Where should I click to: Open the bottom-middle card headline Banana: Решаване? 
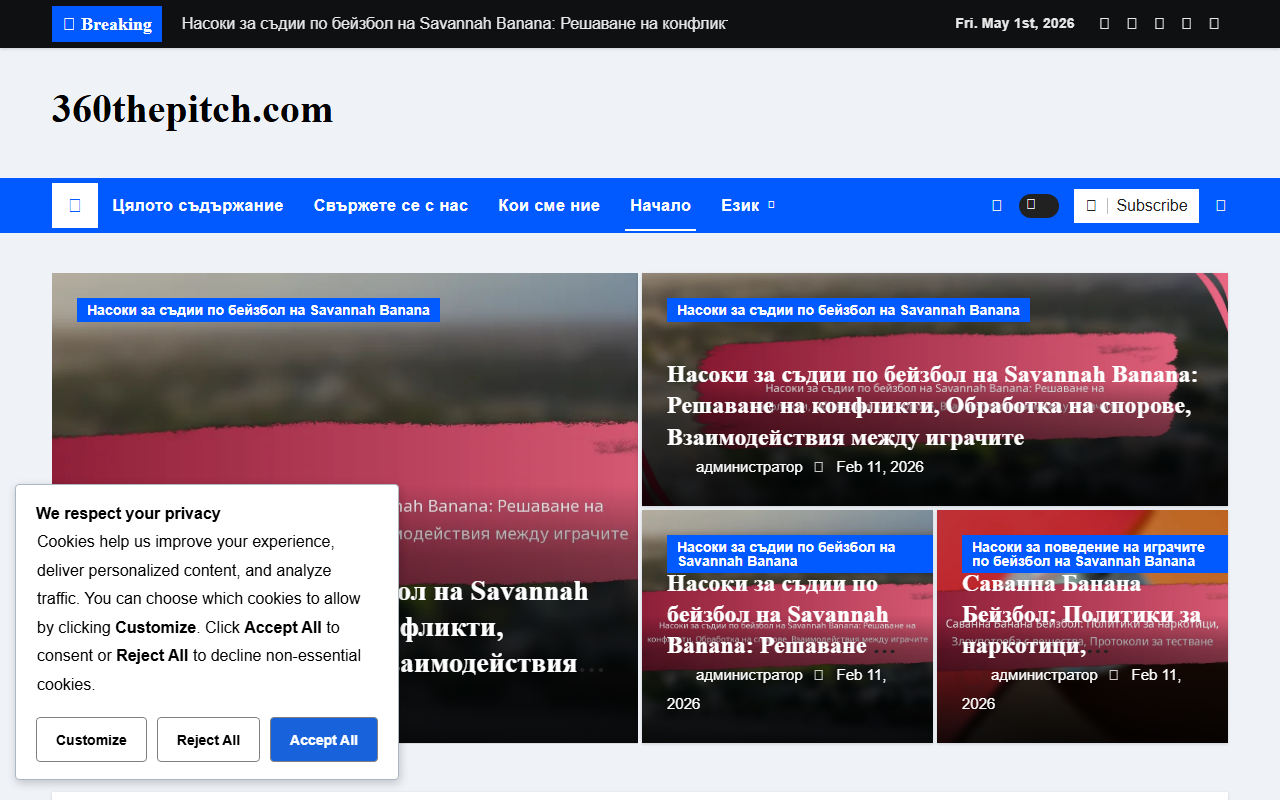tap(780, 615)
